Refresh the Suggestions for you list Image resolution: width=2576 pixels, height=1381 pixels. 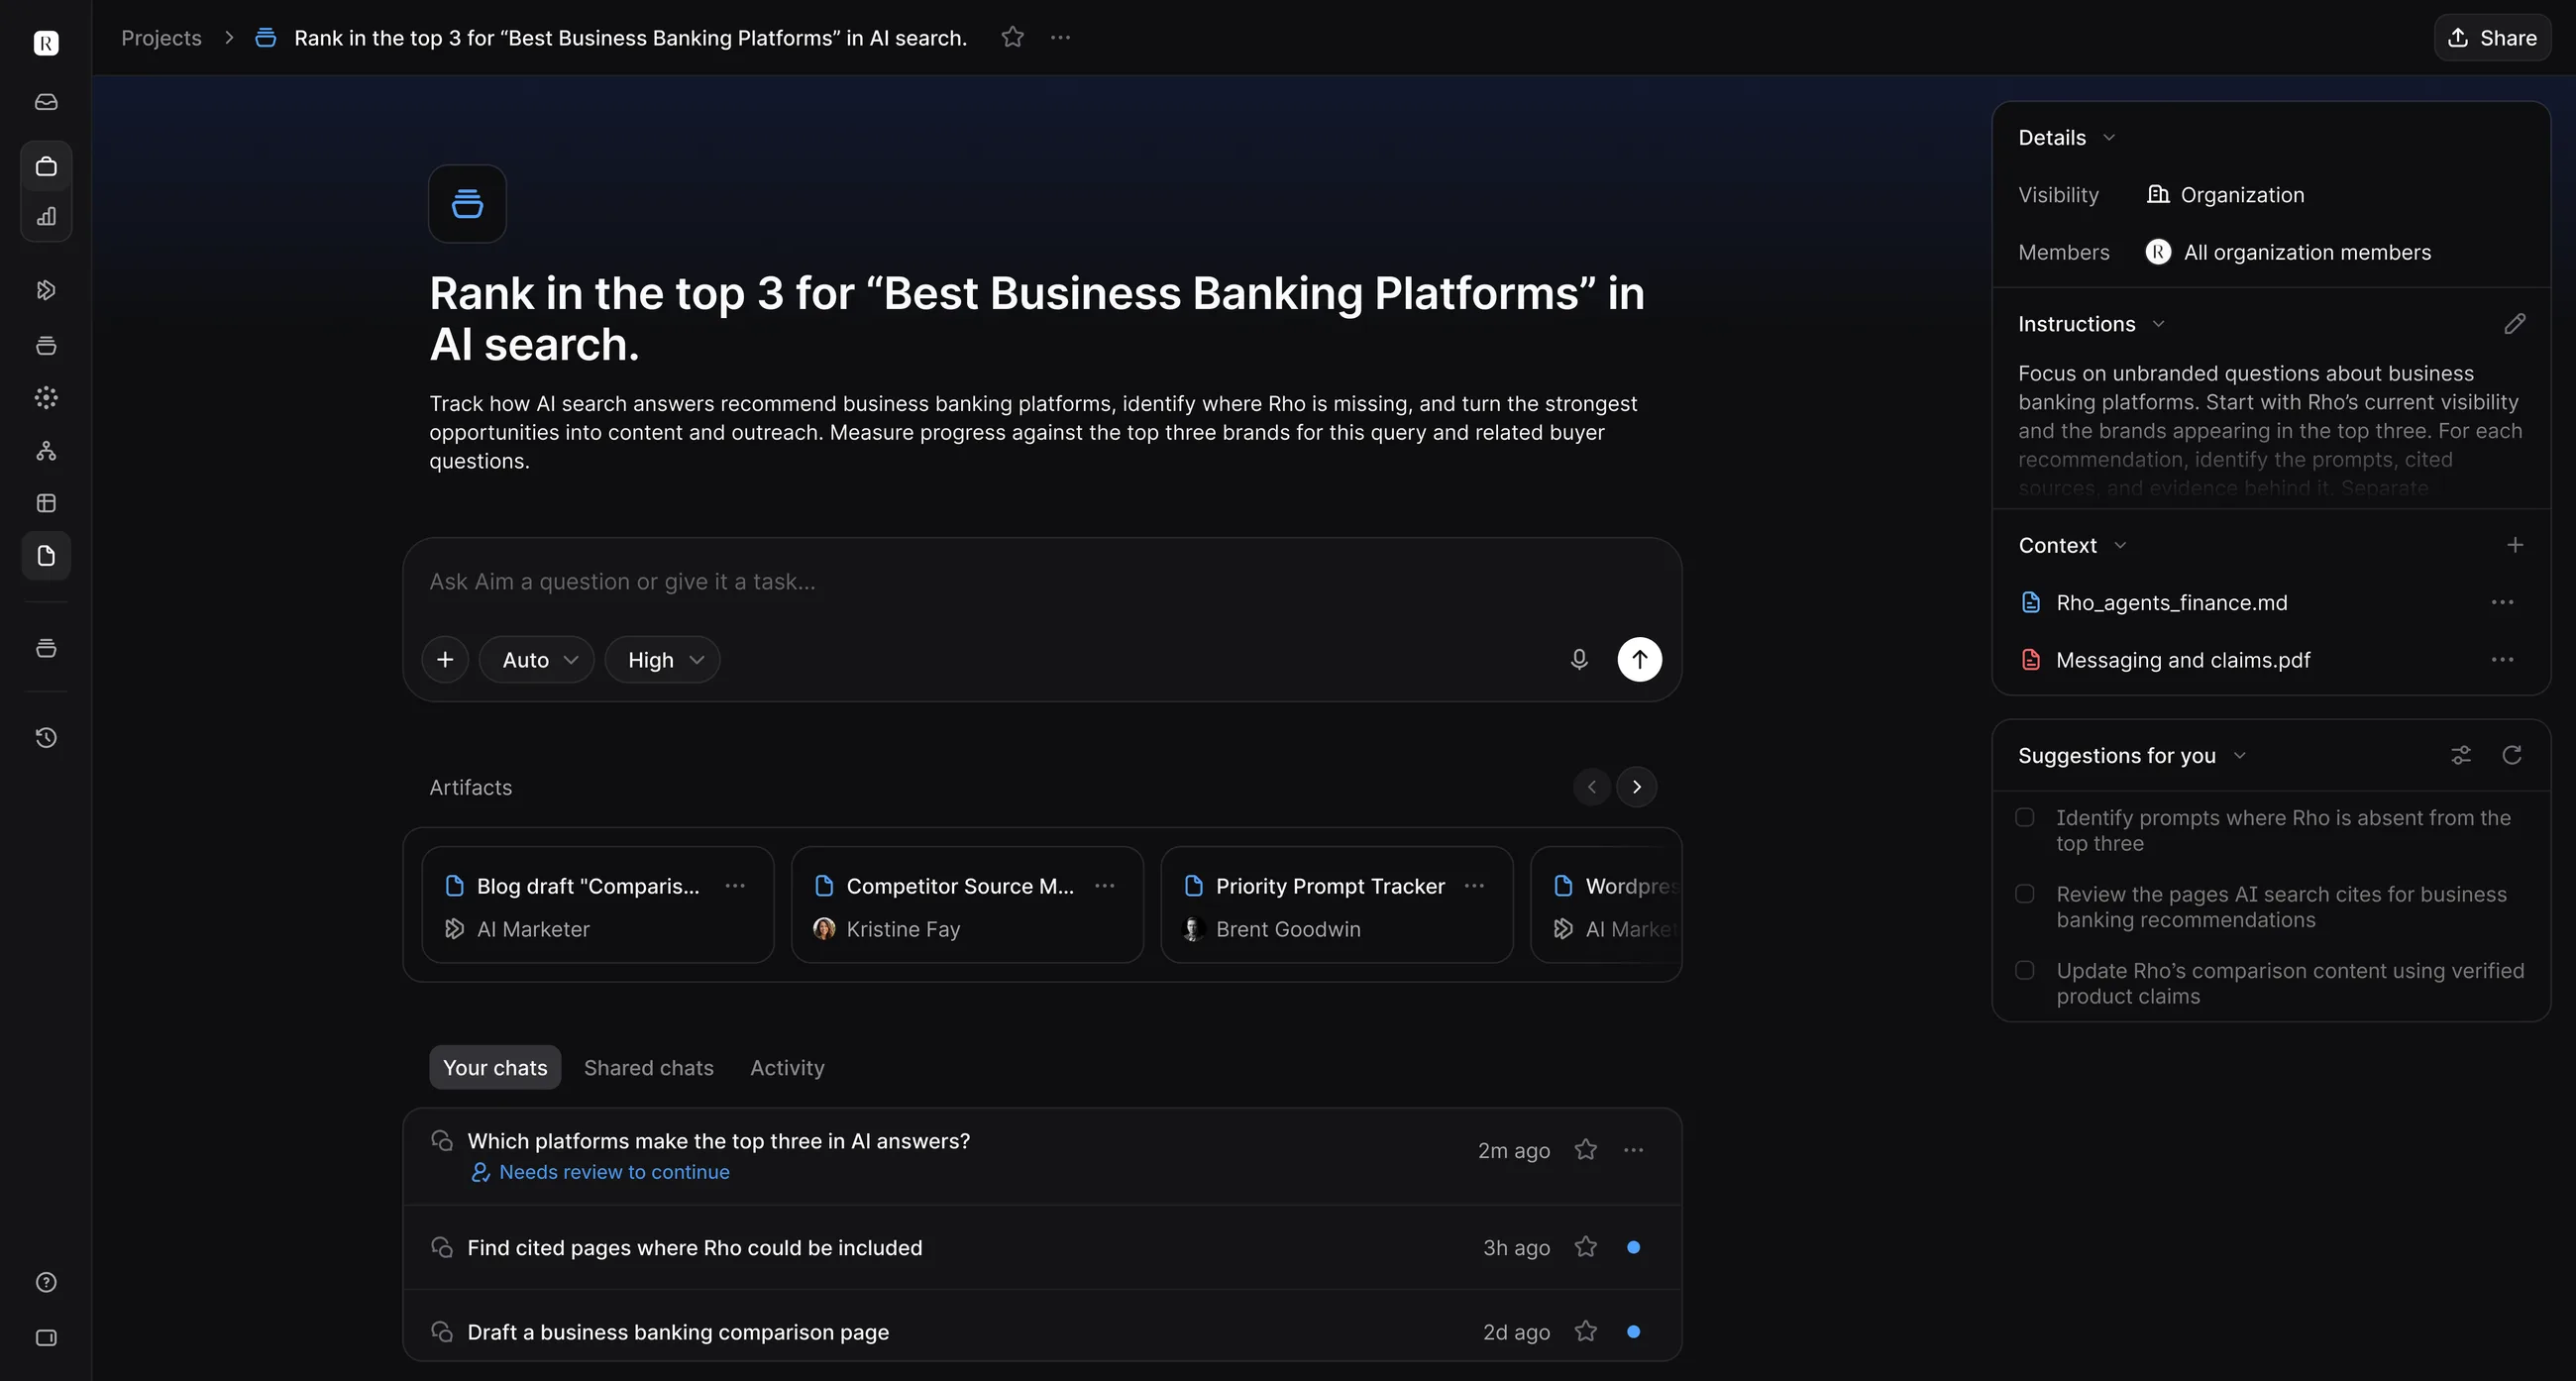(2511, 755)
